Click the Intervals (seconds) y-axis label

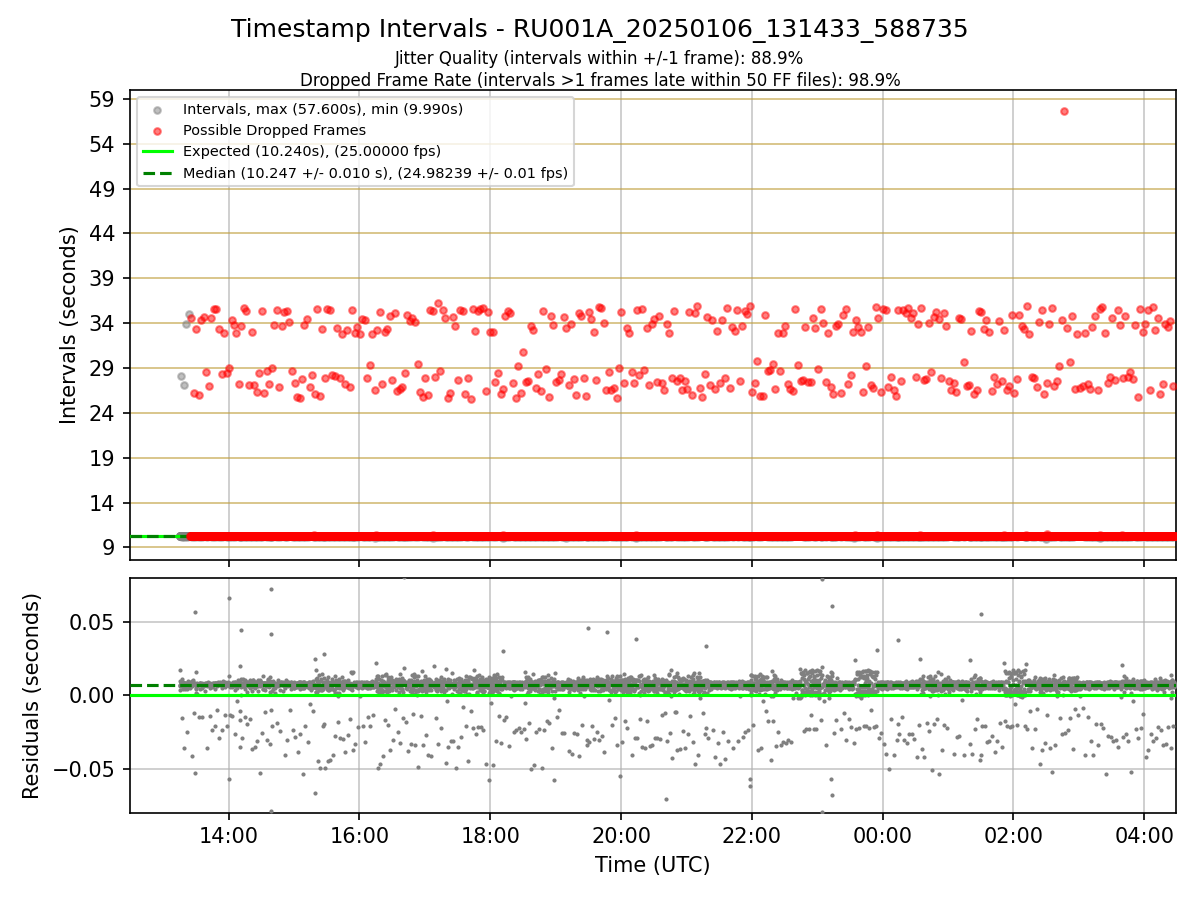point(68,324)
